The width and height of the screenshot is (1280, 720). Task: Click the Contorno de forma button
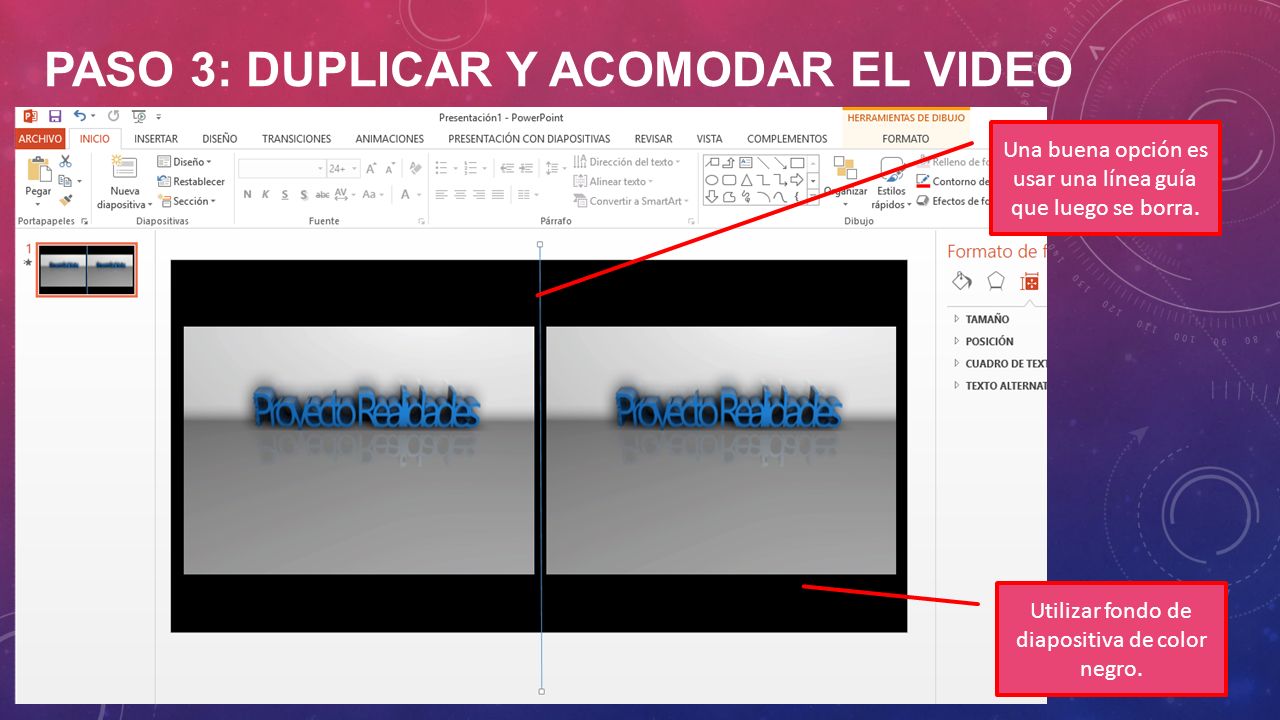[953, 181]
